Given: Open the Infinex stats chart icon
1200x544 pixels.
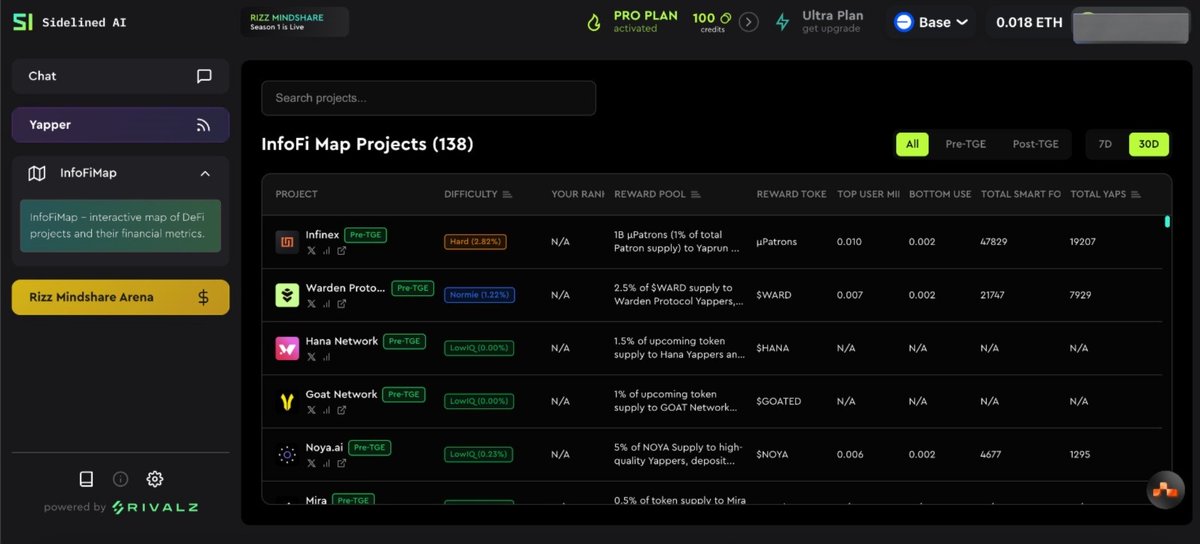Looking at the screenshot, I should point(326,250).
